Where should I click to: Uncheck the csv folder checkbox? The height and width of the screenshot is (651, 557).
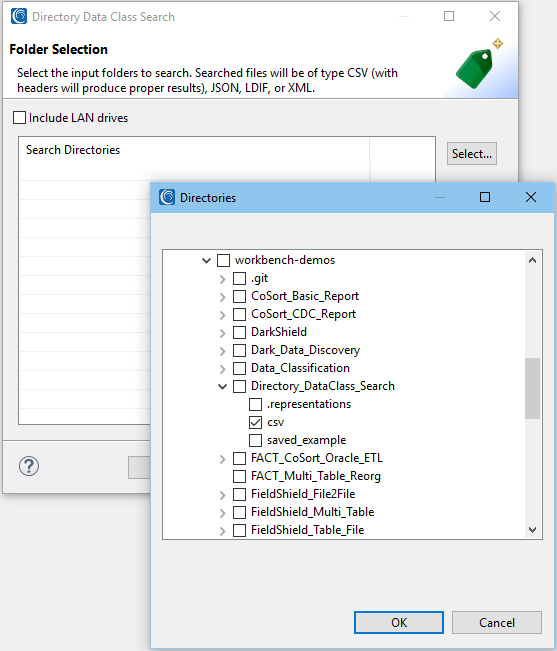pyautogui.click(x=255, y=422)
